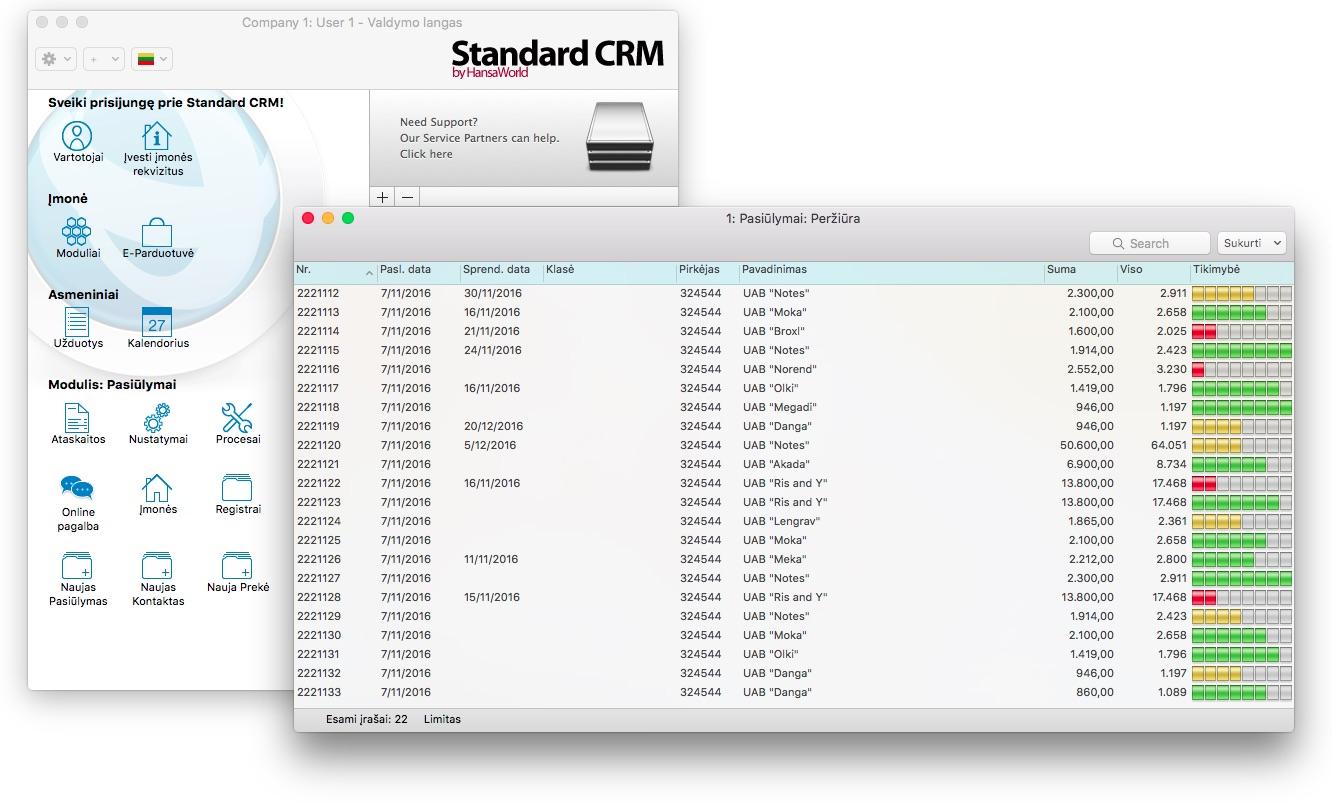1332x804 pixels.
Task: Select offer number 2221112
Action: pos(318,293)
